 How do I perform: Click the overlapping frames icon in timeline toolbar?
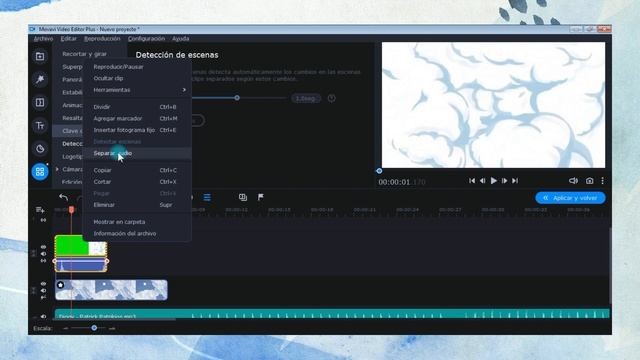[x=243, y=197]
